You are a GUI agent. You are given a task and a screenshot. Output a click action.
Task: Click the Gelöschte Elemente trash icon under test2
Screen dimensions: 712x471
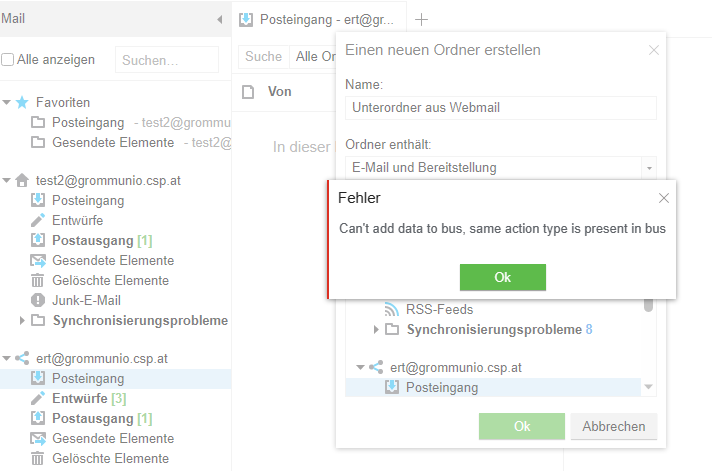[38, 280]
